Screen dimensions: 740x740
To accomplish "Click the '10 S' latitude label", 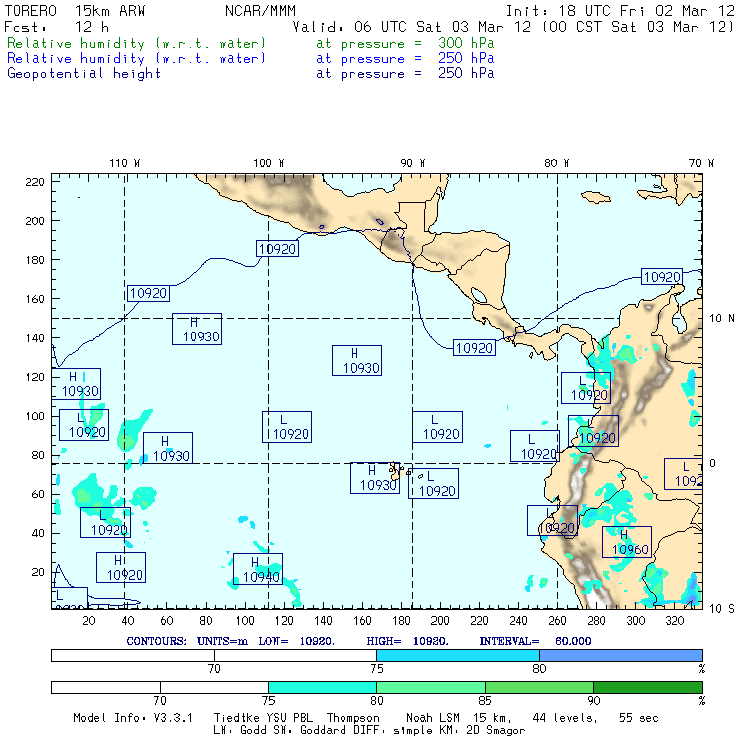I will pos(722,609).
